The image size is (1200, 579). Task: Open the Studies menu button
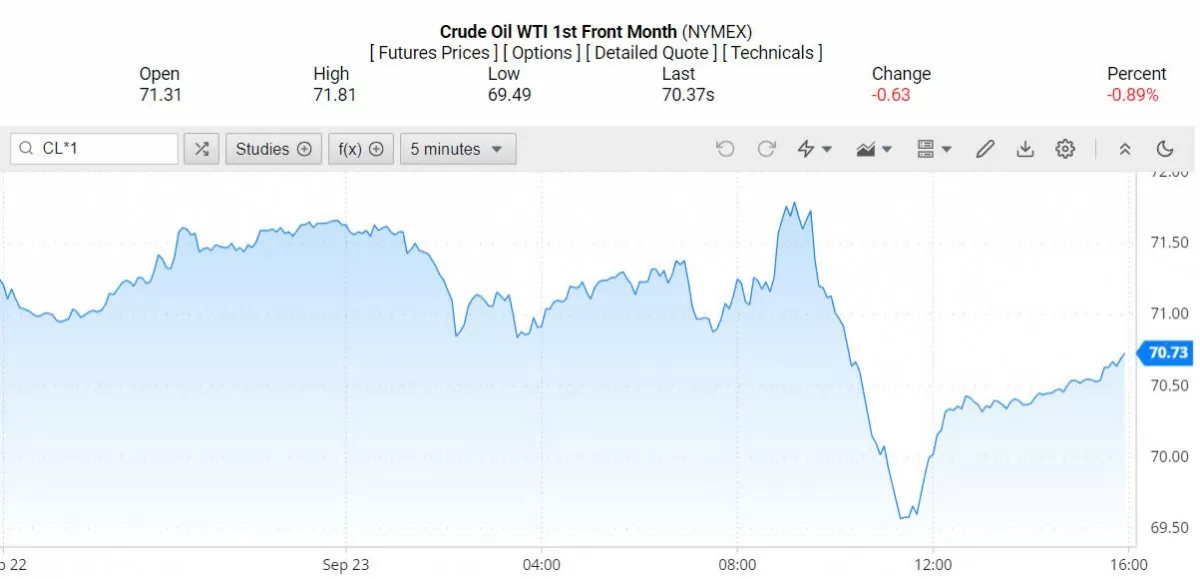point(274,149)
